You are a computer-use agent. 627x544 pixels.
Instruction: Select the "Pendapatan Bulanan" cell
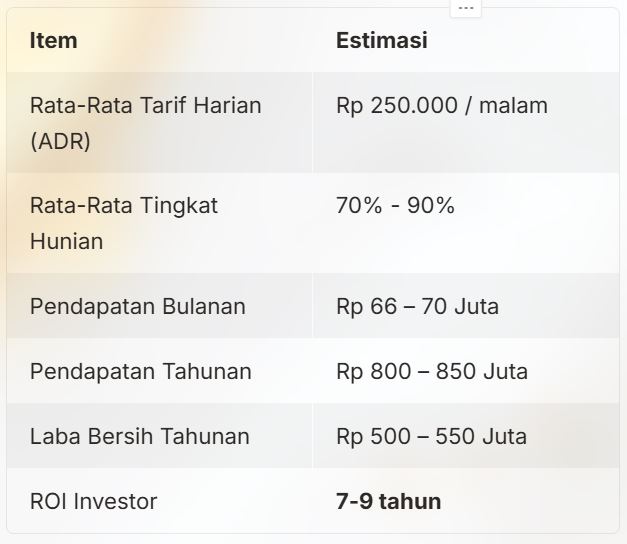point(137,306)
